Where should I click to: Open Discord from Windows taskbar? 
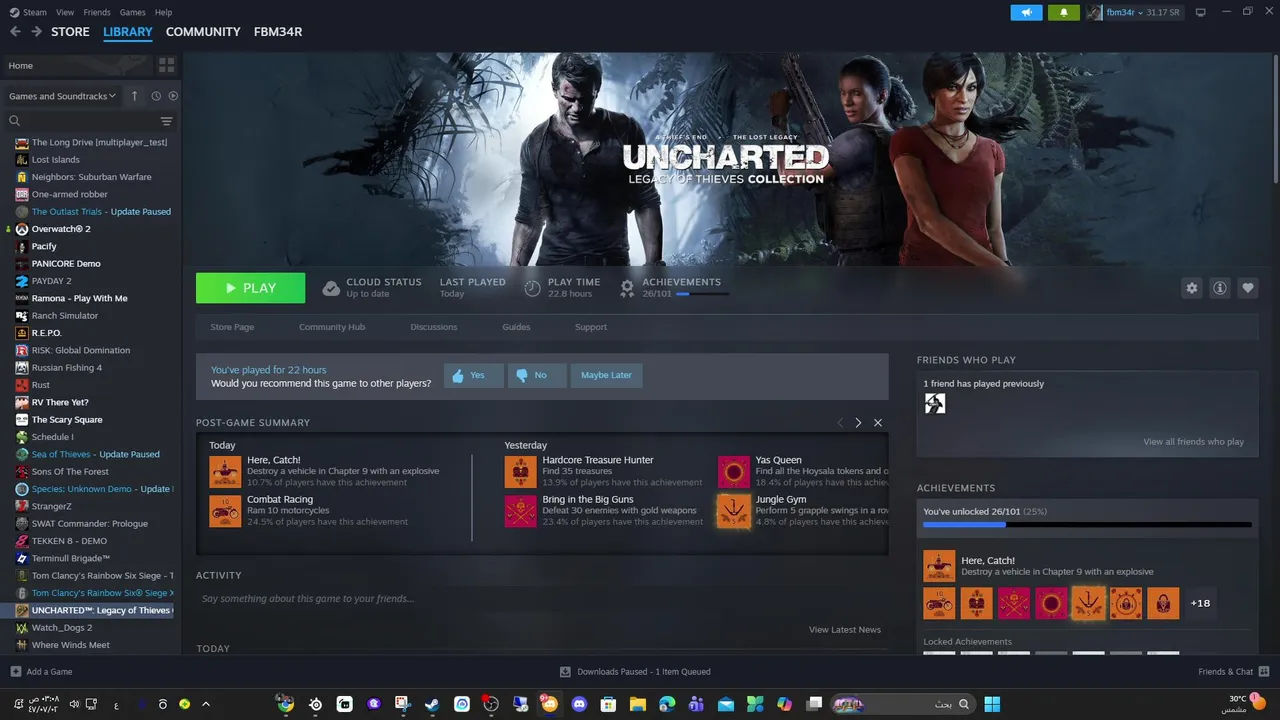pos(579,704)
